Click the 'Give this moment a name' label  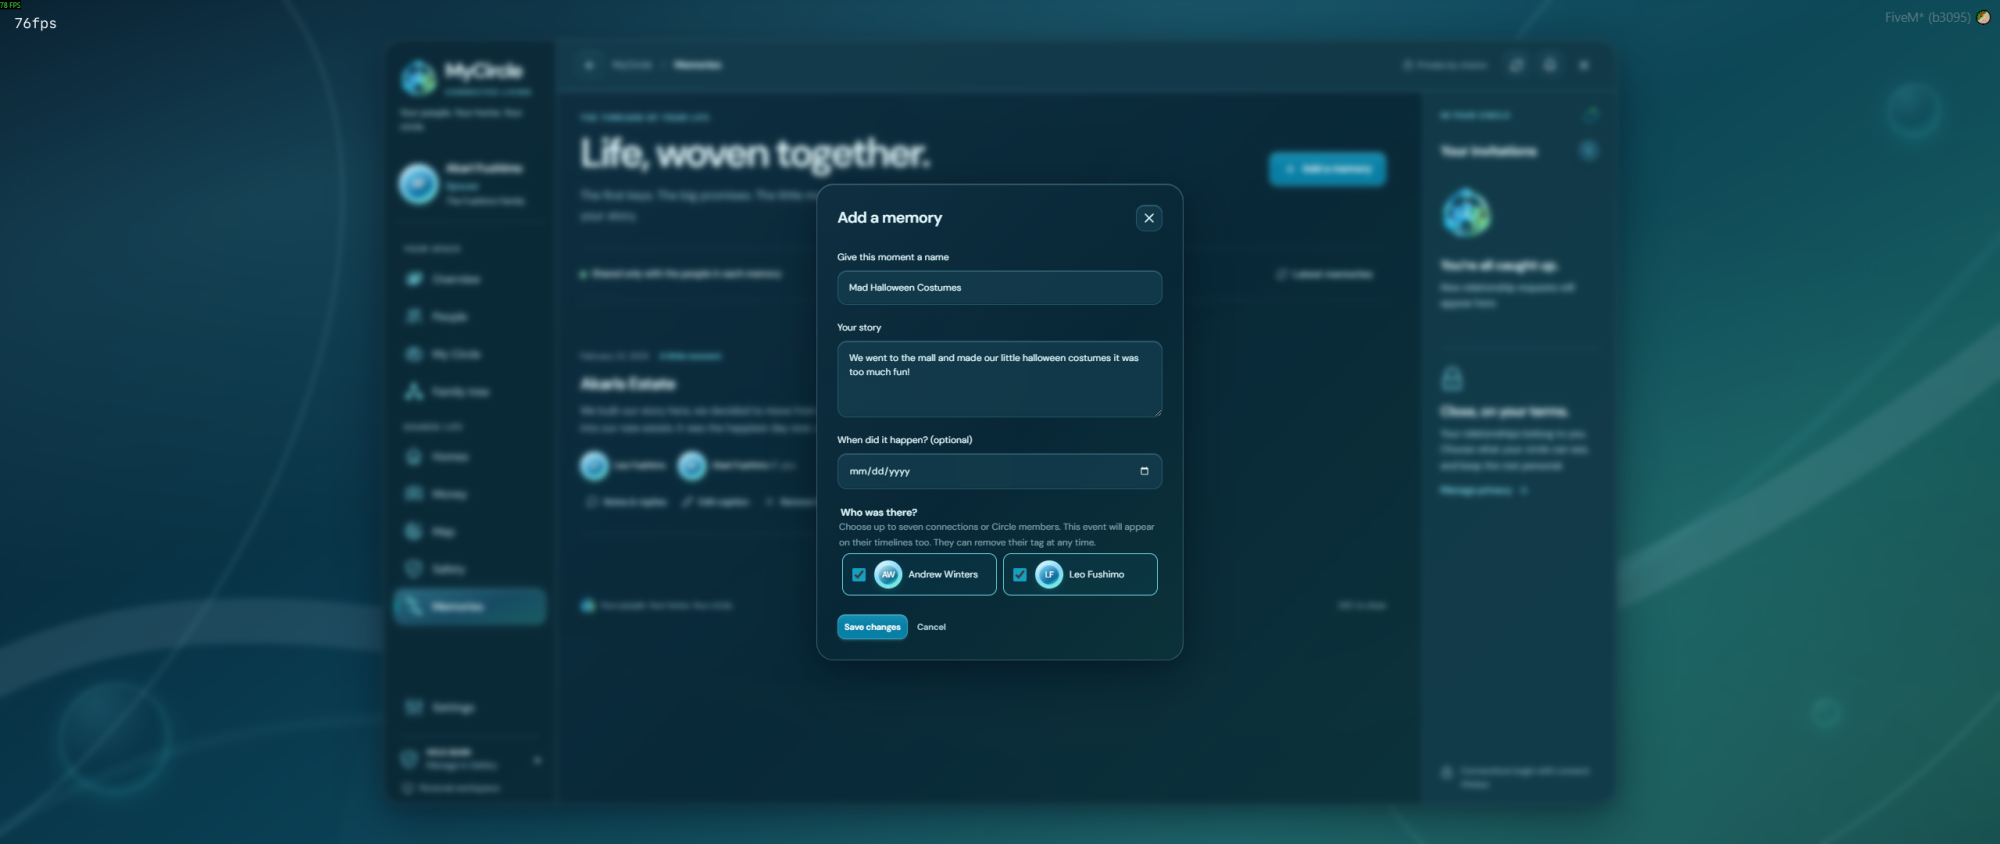[893, 257]
